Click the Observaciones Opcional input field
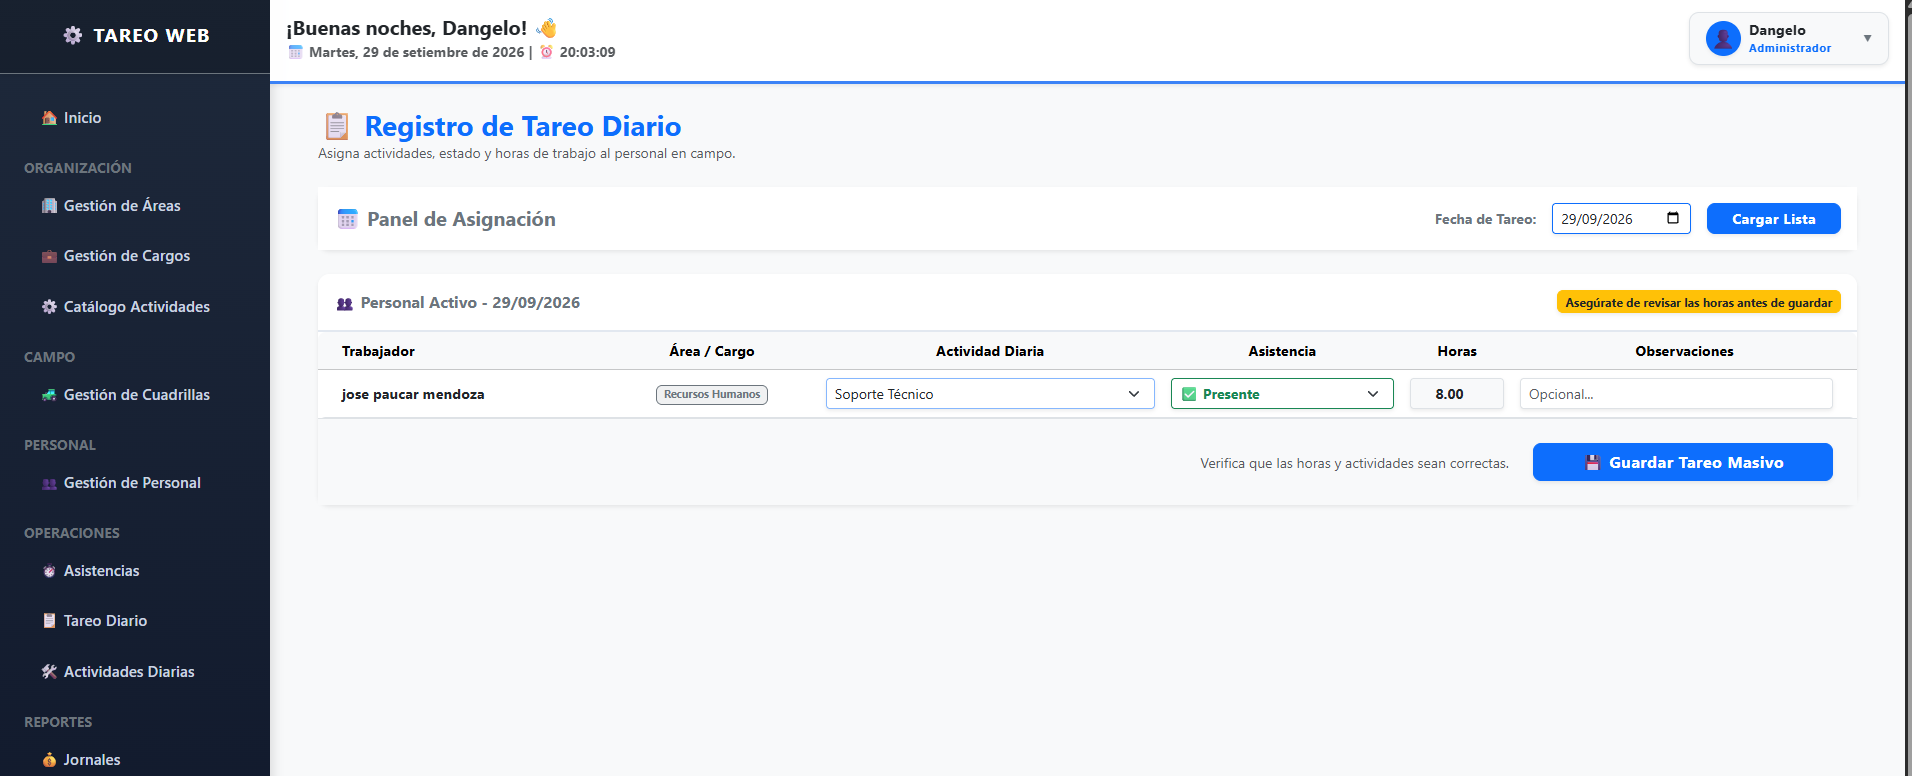 pos(1676,394)
